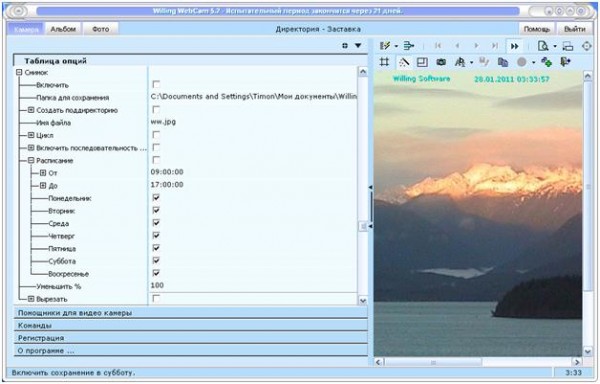Expand Включить последовательность tree node

pyautogui.click(x=31, y=148)
